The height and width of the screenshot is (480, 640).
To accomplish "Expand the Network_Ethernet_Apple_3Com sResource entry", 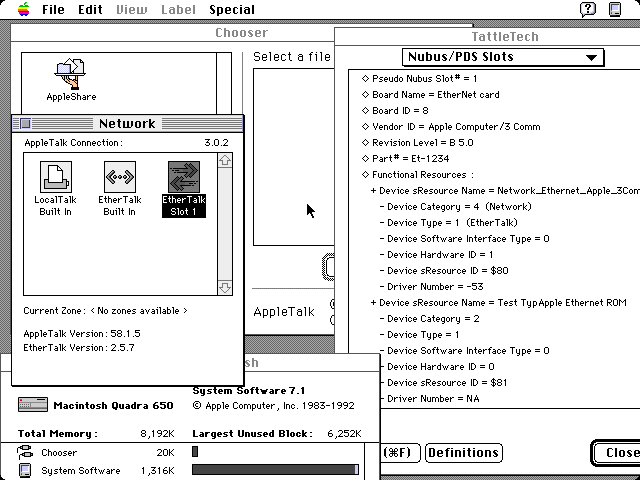I will tap(373, 190).
